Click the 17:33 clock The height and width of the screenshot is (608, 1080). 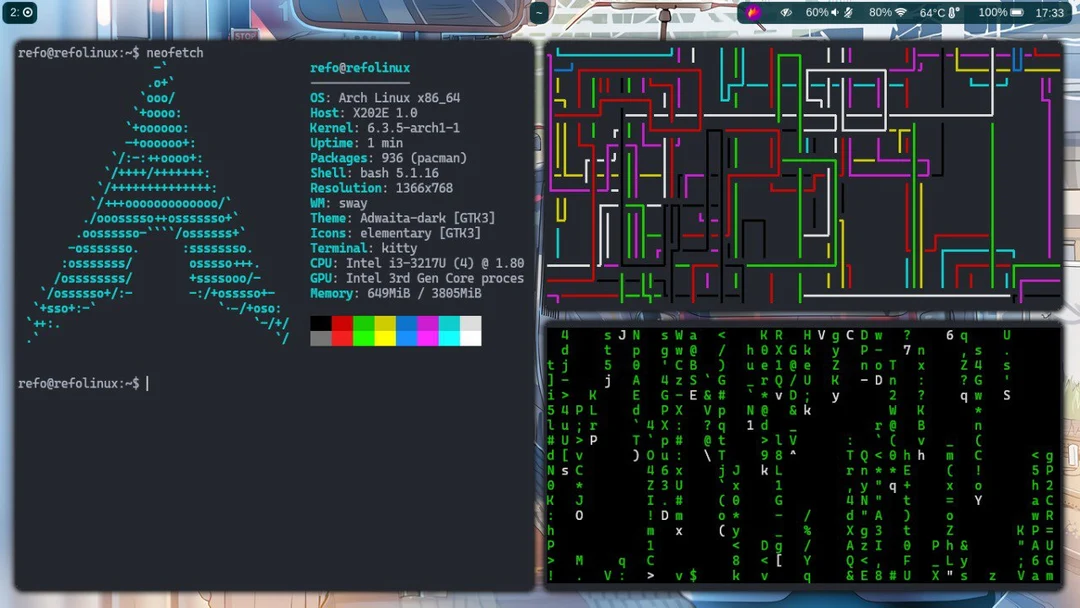click(x=1049, y=13)
